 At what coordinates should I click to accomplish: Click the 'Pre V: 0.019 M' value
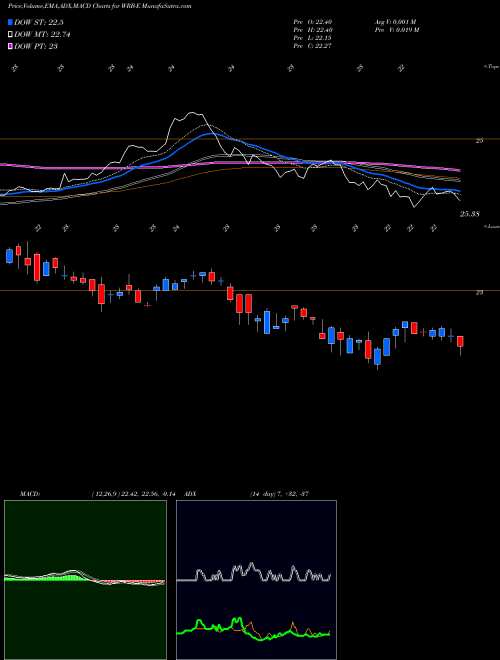(396, 30)
